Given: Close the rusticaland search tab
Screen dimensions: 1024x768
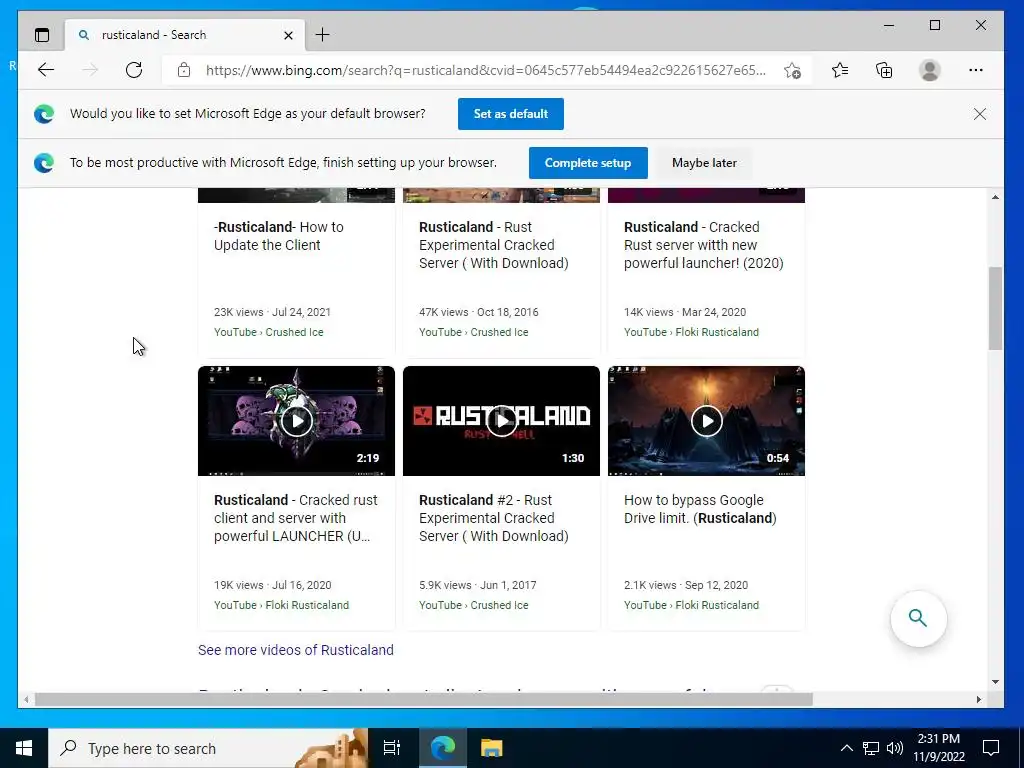Looking at the screenshot, I should [288, 35].
